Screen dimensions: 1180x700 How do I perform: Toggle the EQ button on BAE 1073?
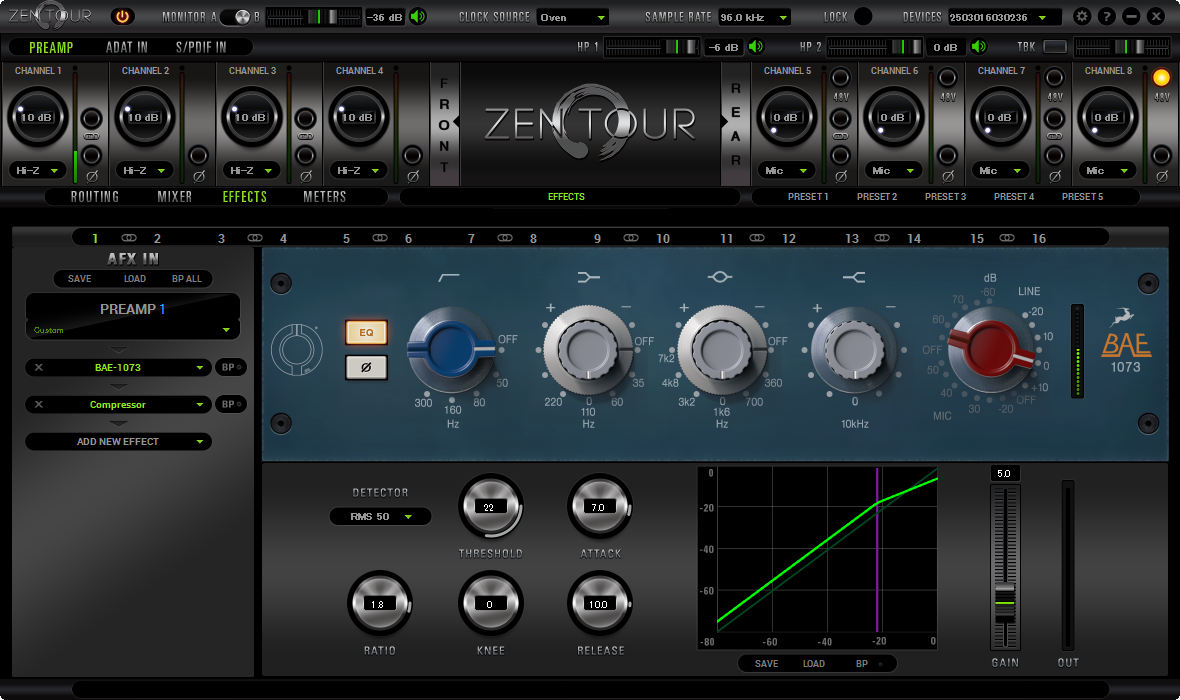366,332
